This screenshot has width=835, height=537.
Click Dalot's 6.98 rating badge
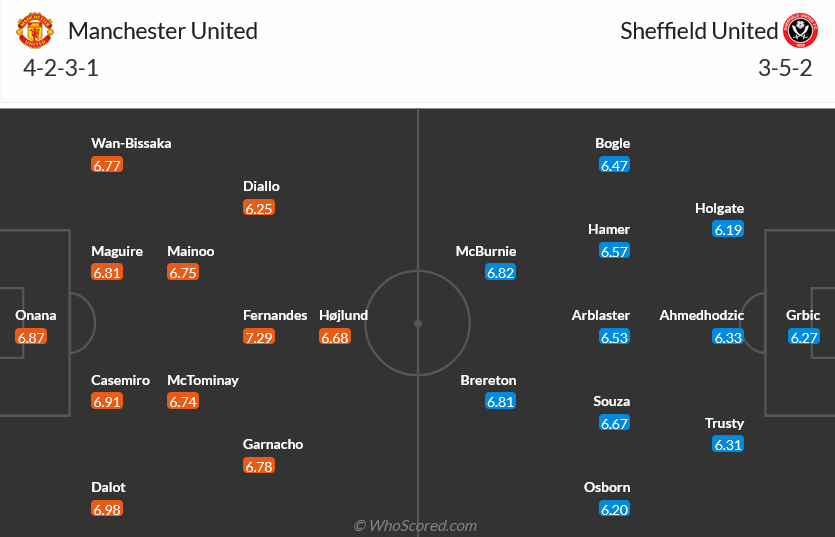pyautogui.click(x=107, y=509)
